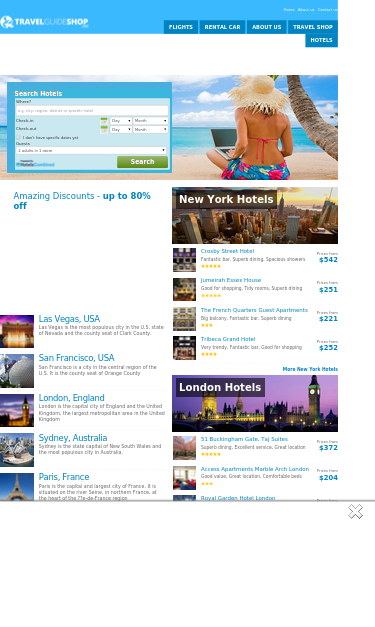The width and height of the screenshot is (375, 627).
Task: Click the small Home link at top
Action: click(x=289, y=10)
